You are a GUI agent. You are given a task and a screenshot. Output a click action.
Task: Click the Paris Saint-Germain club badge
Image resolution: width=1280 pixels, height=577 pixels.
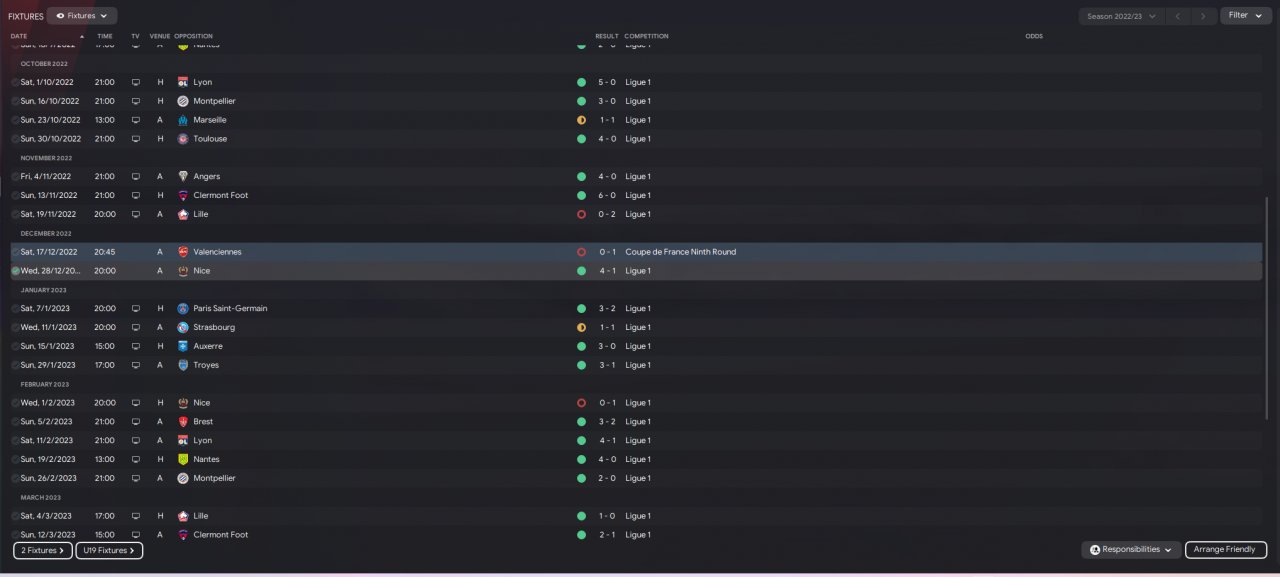[x=183, y=308]
